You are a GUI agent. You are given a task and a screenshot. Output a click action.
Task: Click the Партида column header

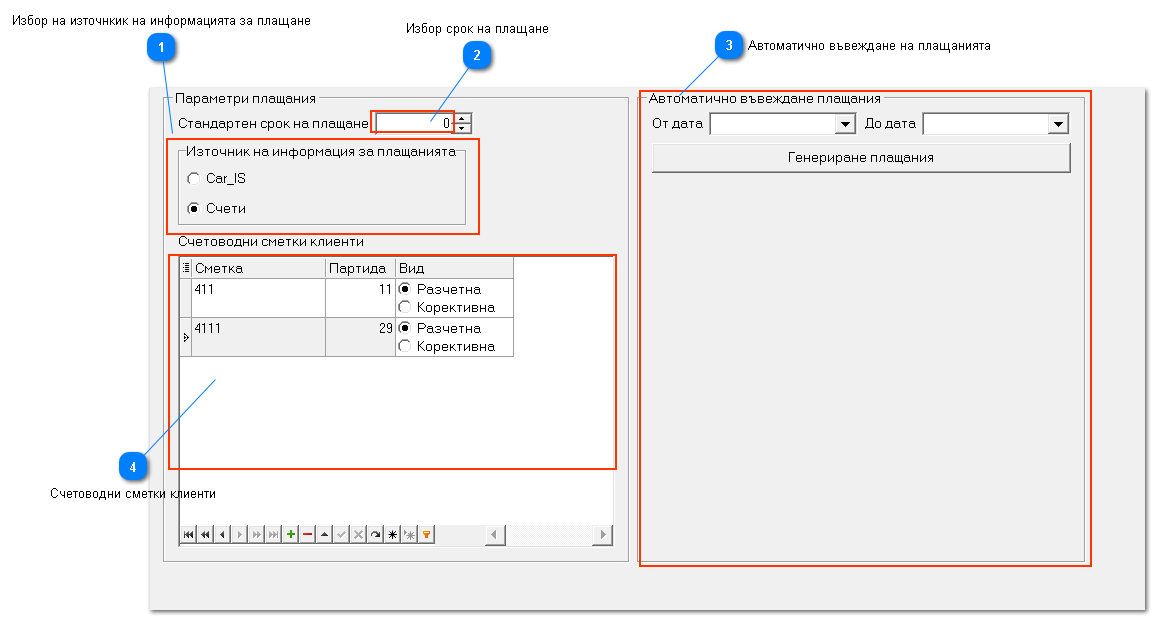tap(360, 269)
